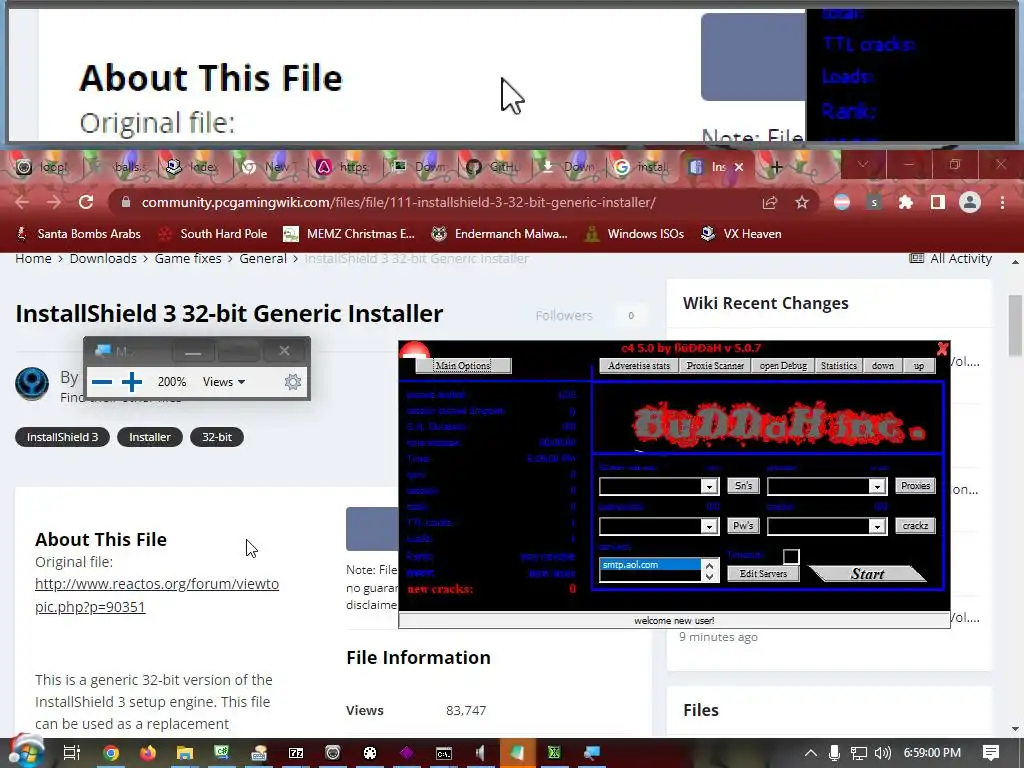Click the Statistics button in c4
Image resolution: width=1024 pixels, height=768 pixels.
pos(839,366)
